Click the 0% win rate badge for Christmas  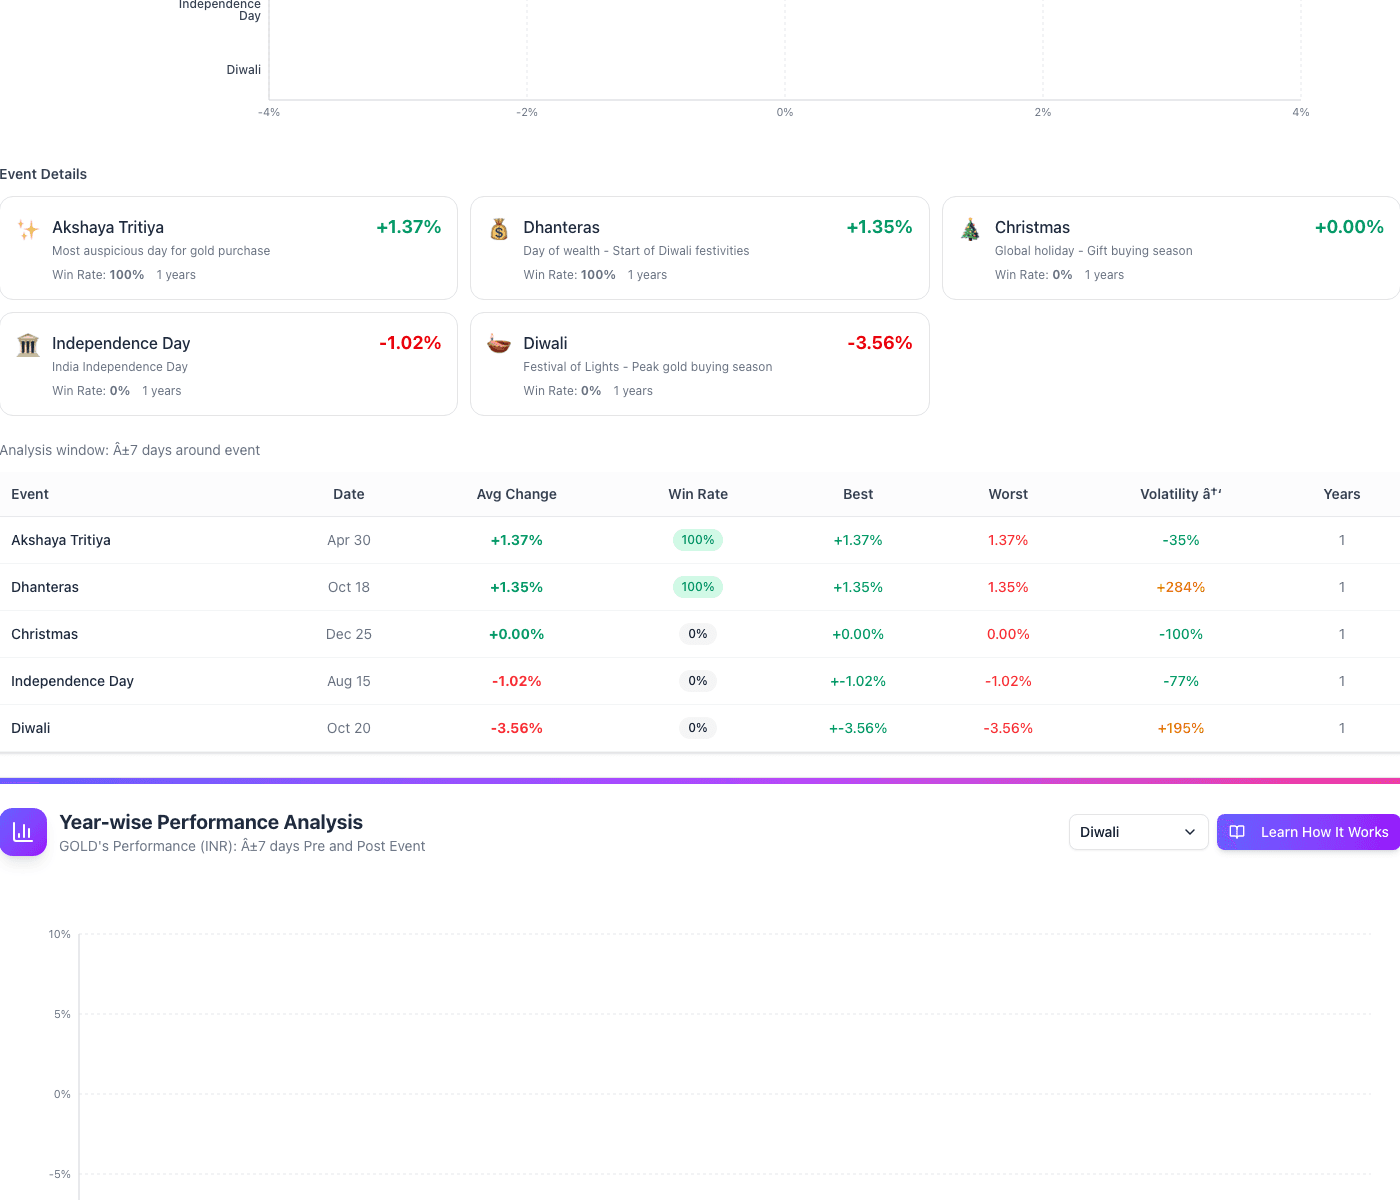tap(697, 634)
